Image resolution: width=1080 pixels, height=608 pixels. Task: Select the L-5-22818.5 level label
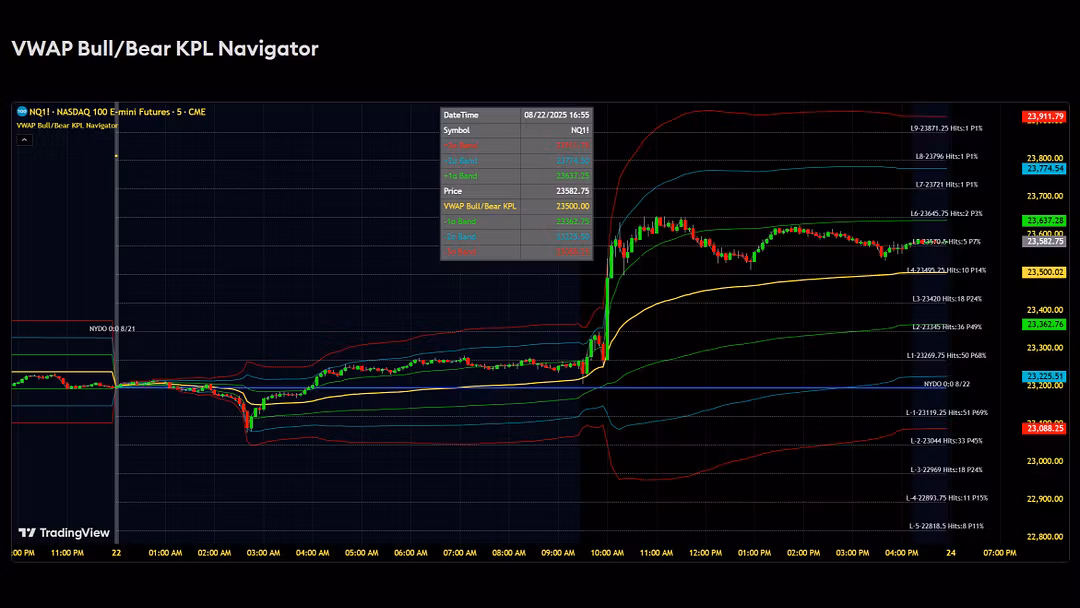(946, 526)
